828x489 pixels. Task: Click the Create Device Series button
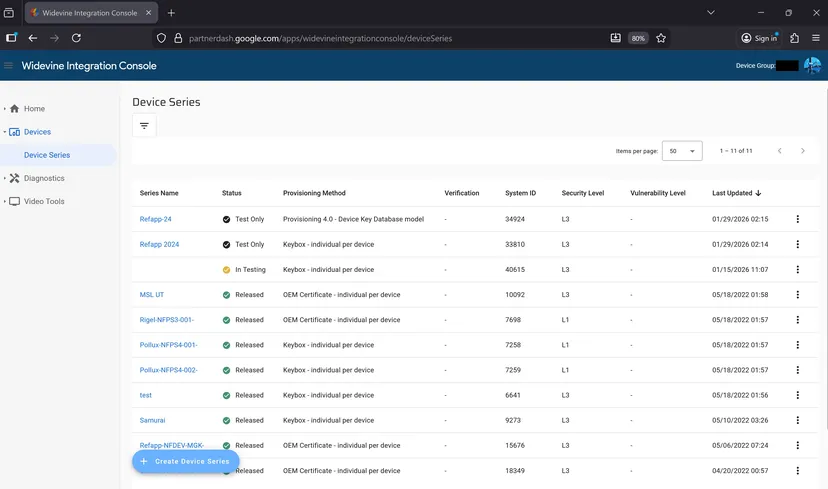185,461
